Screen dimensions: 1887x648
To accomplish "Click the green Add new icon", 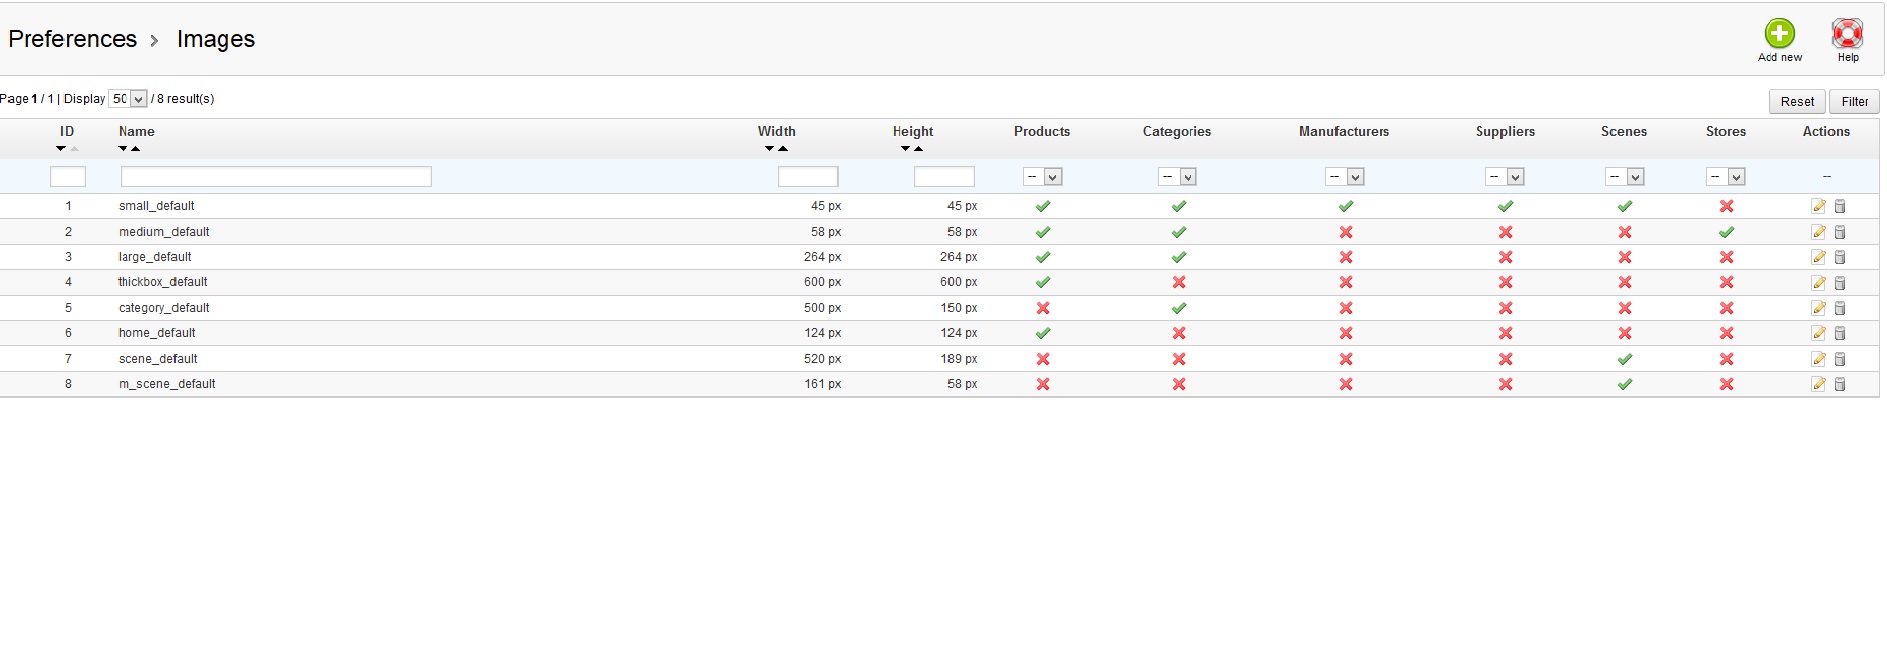I will [1779, 33].
